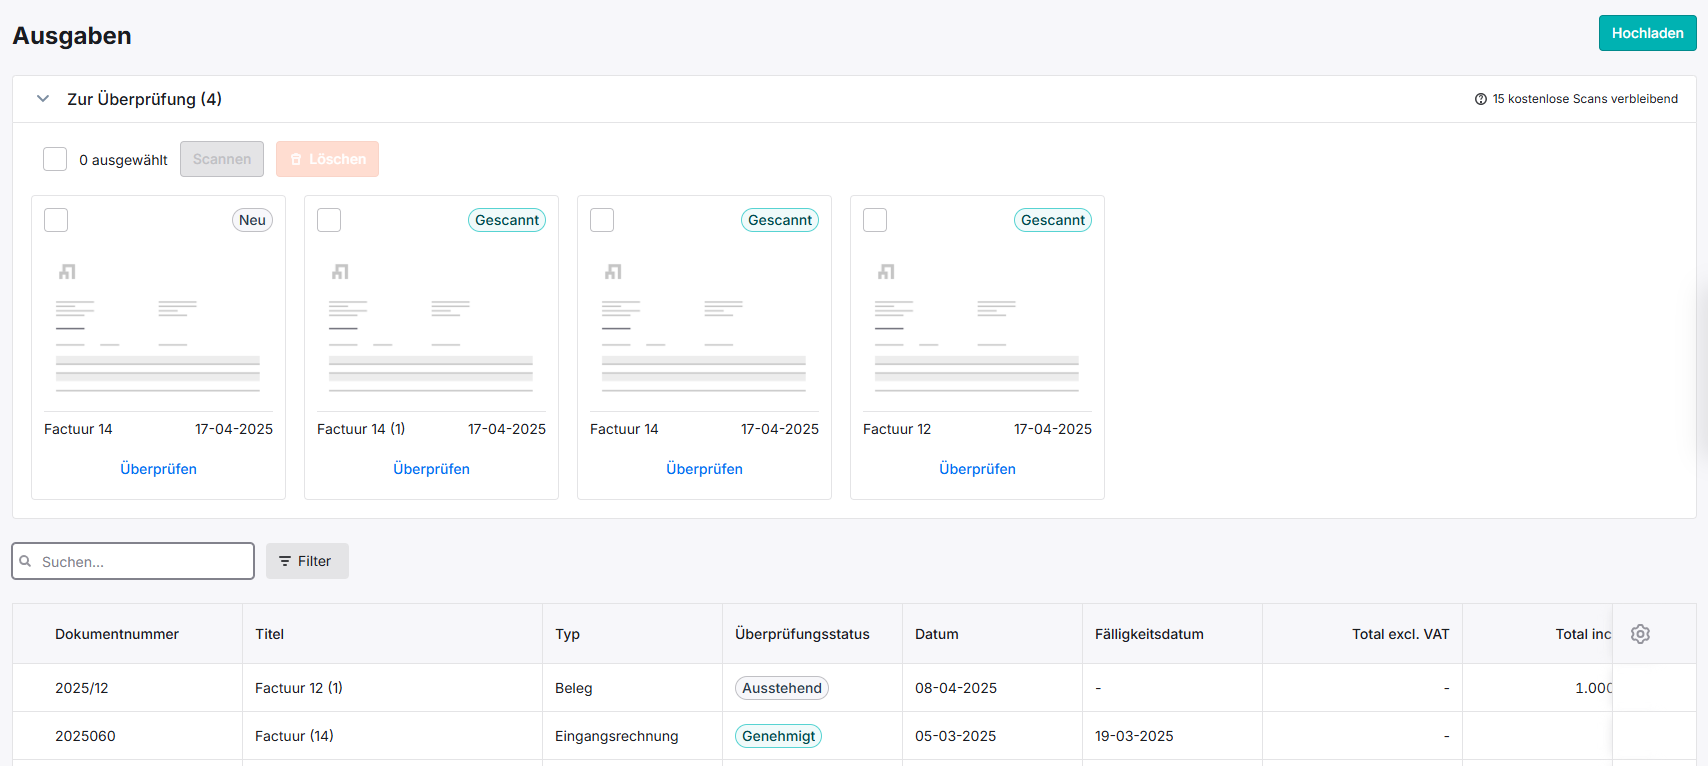This screenshot has height=766, width=1708.
Task: Click the Scannen button
Action: (x=222, y=159)
